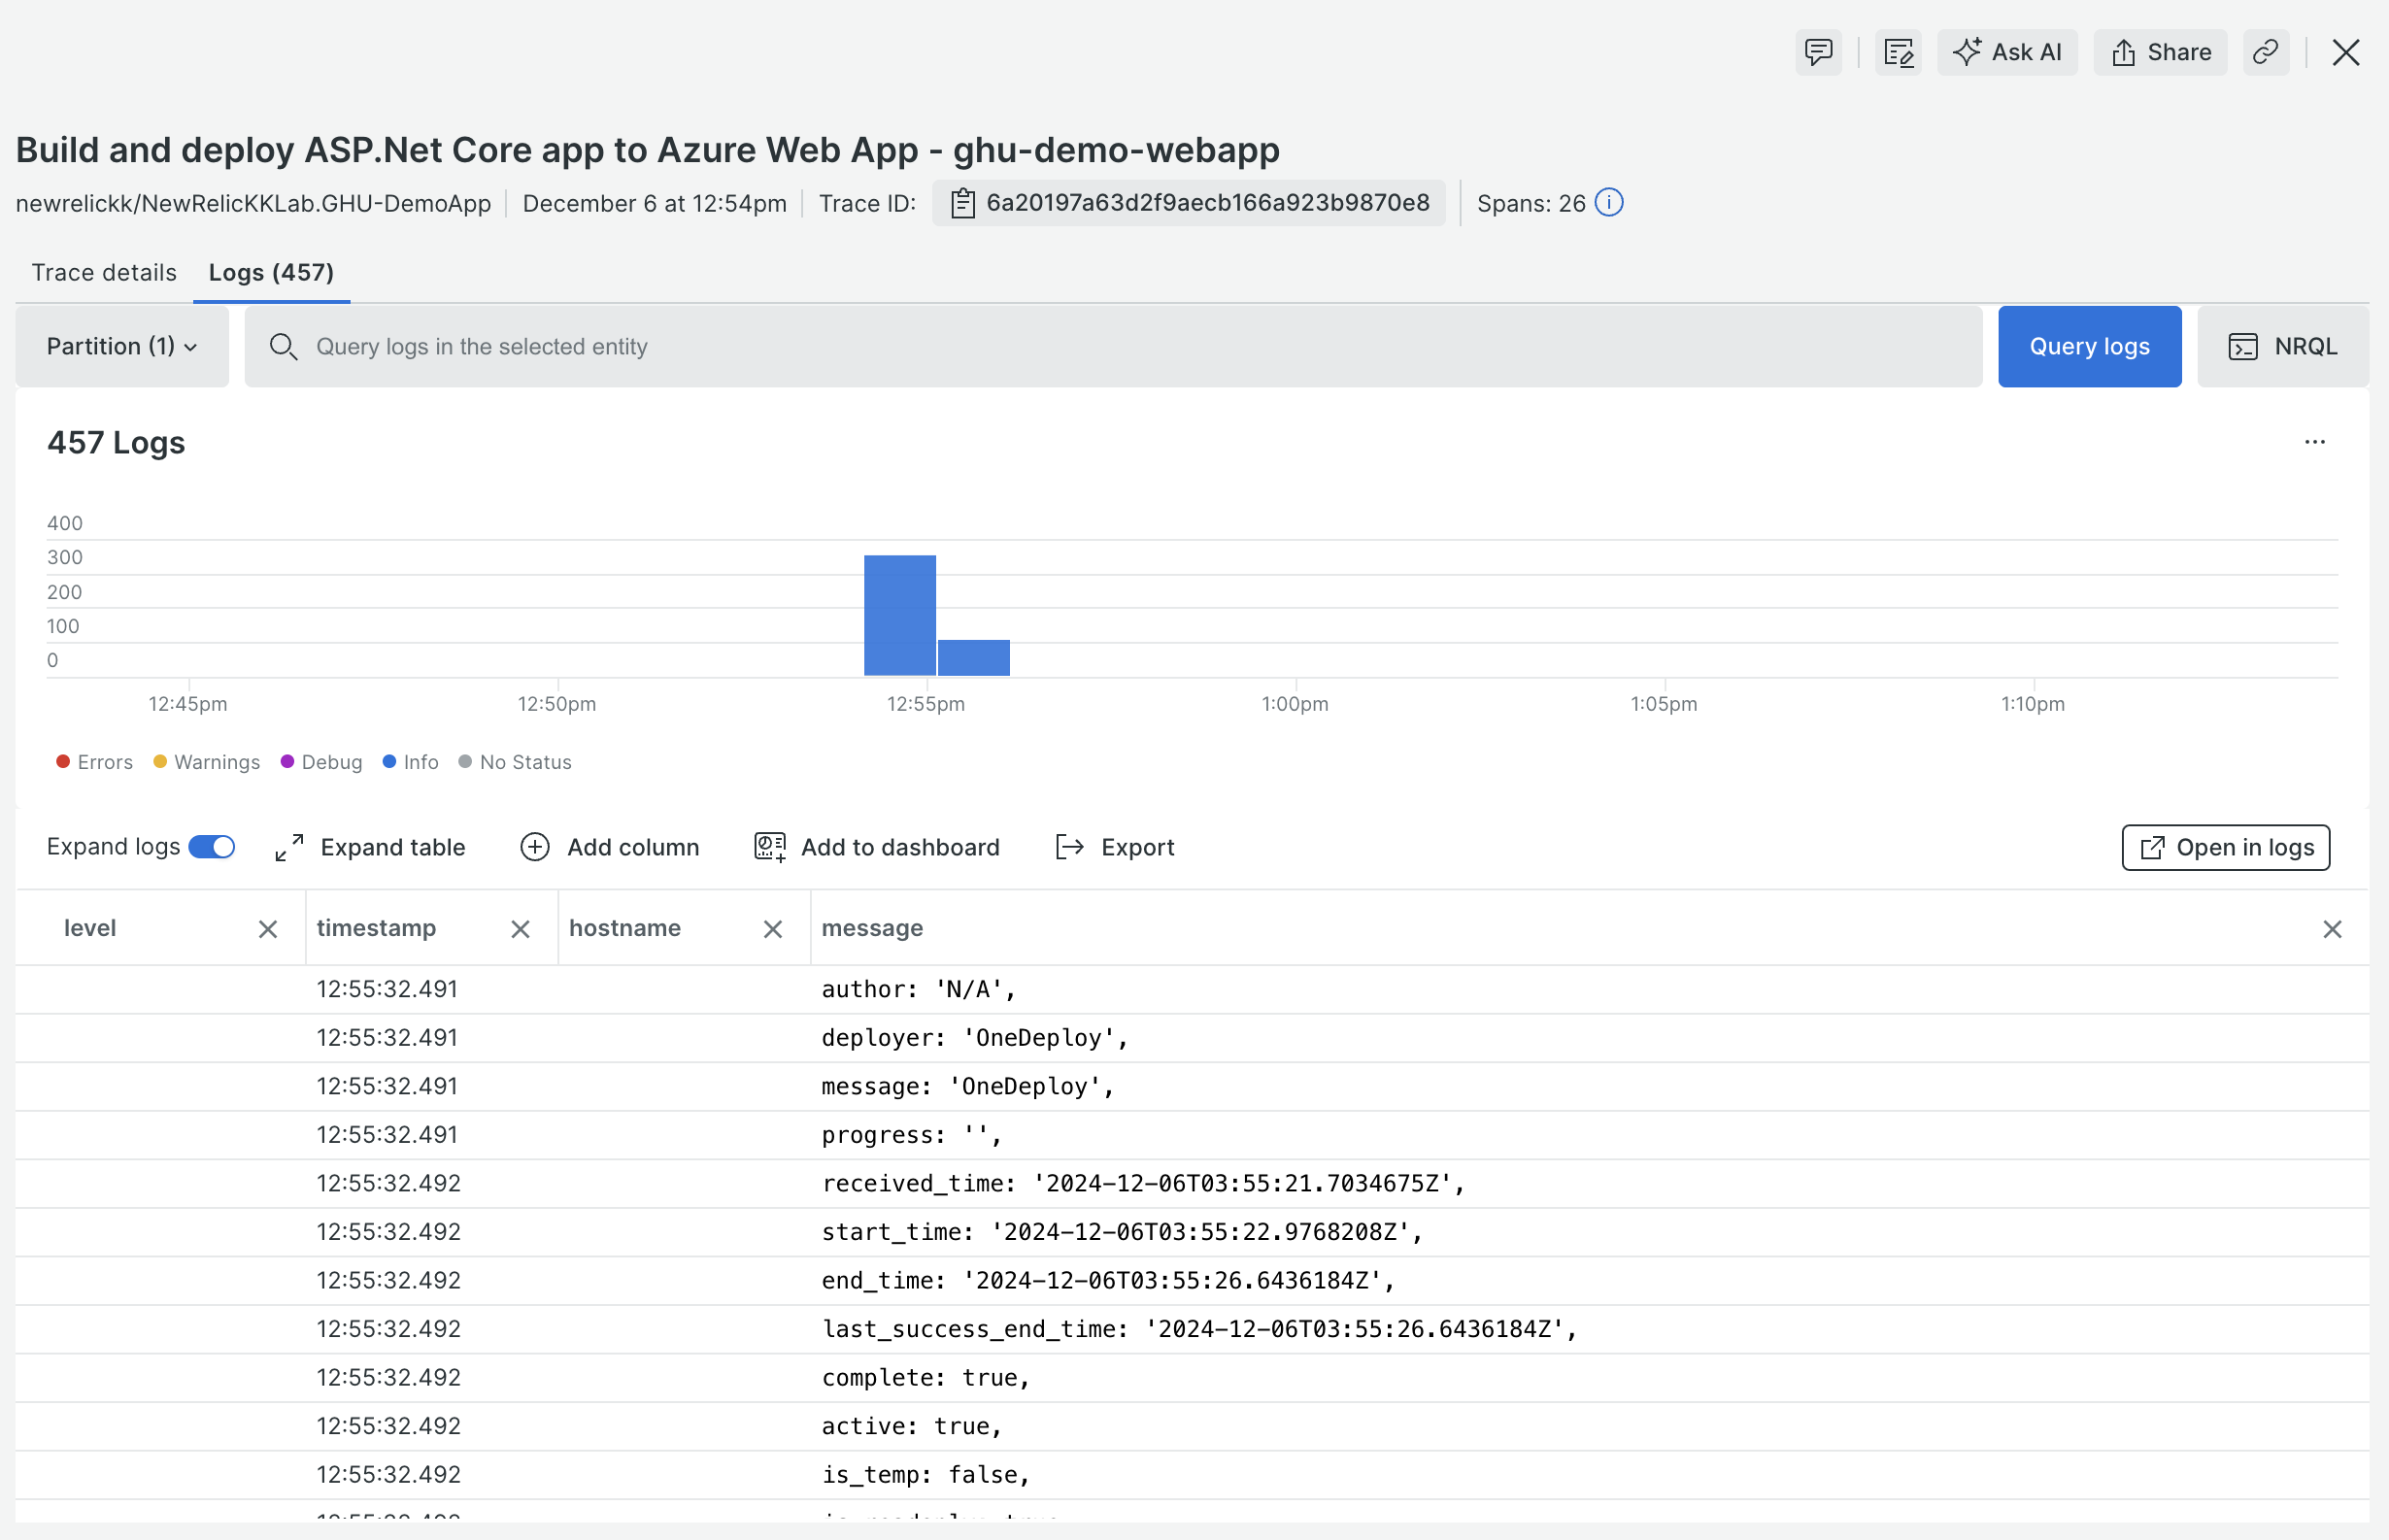
Task: Toggle Errors series in chart legend
Action: (94, 762)
